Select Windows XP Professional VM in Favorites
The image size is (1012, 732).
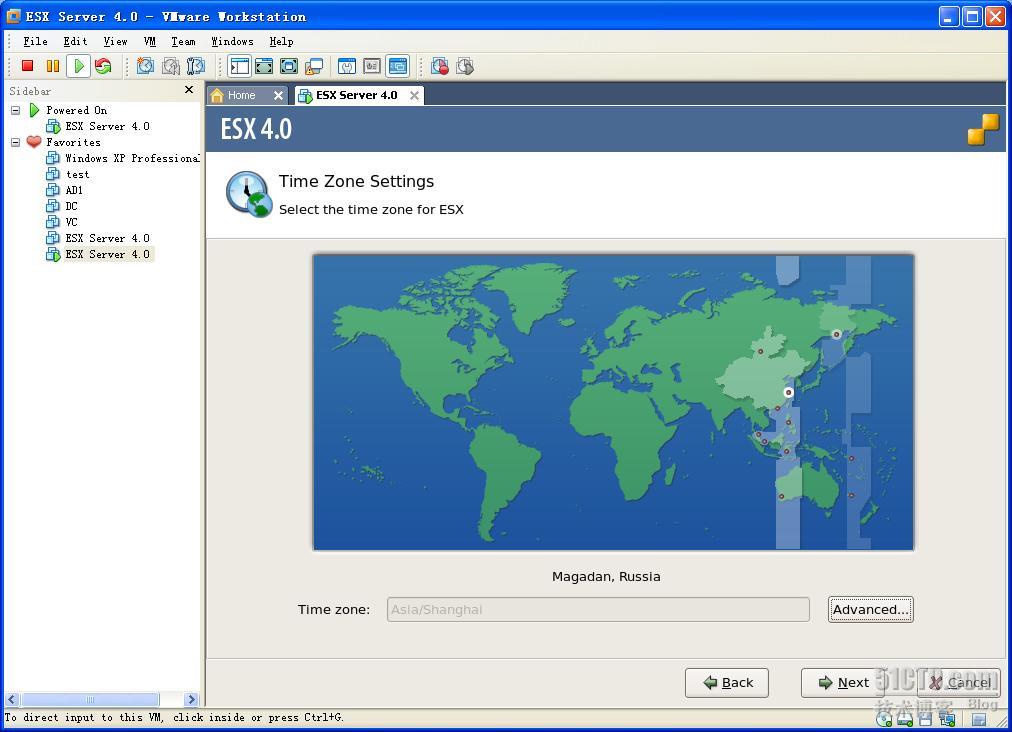[132, 158]
